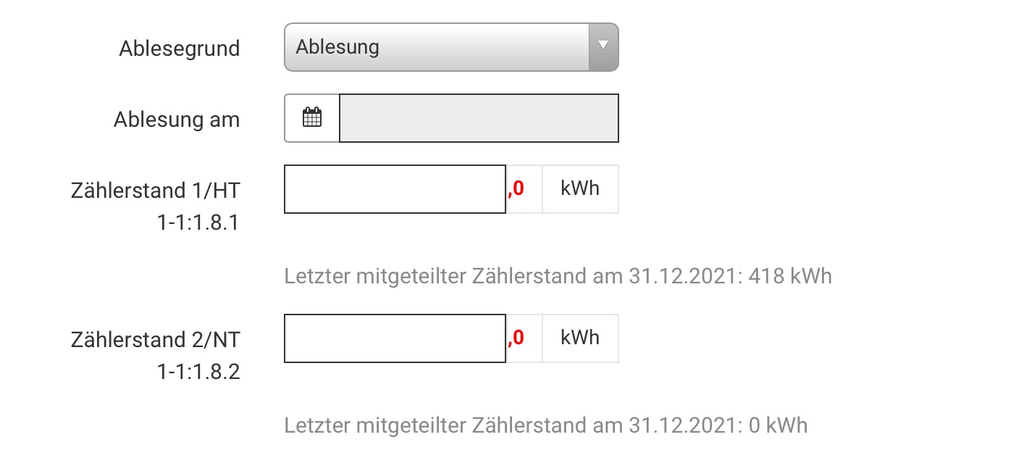Click the 0 kWh last reading value
Viewport: 1024px width, 458px height.
point(777,425)
